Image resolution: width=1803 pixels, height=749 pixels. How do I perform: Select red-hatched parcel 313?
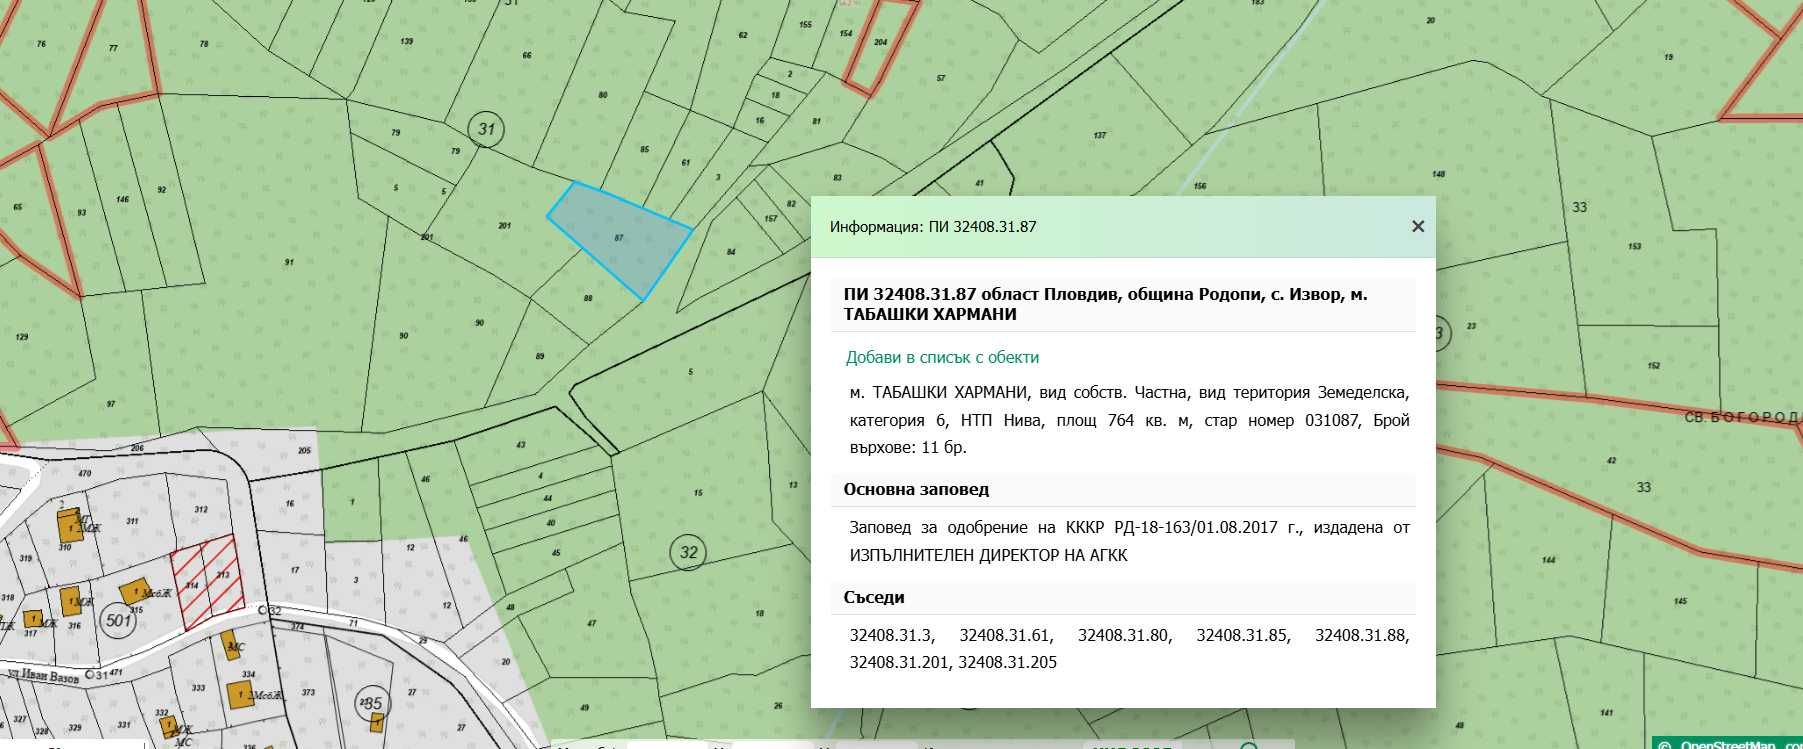point(224,575)
